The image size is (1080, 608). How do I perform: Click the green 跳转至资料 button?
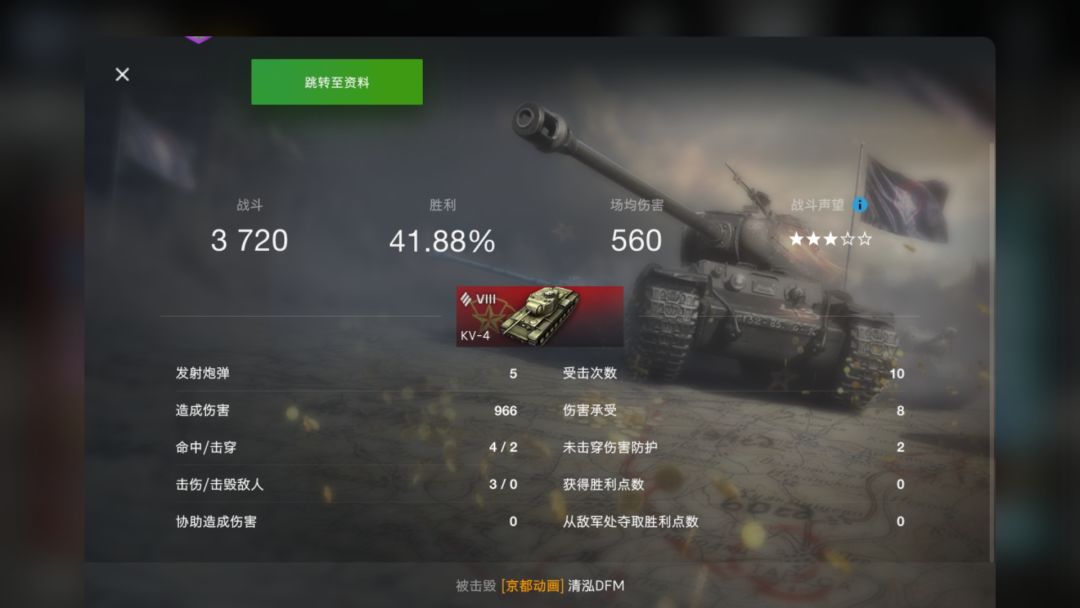[337, 82]
